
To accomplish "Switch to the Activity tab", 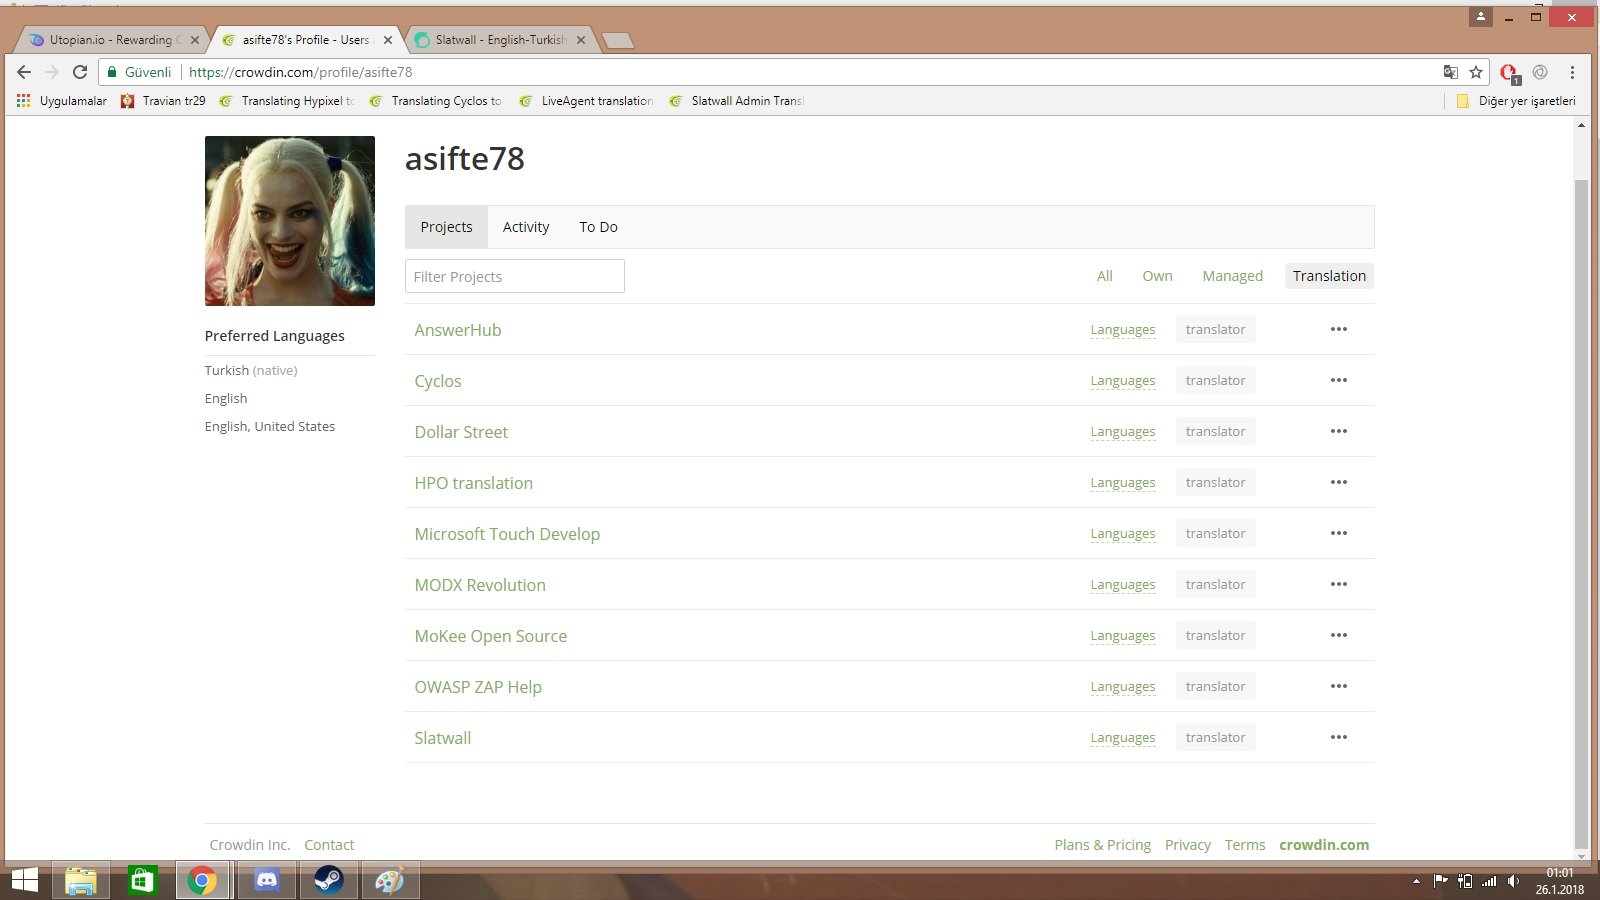I will point(526,227).
